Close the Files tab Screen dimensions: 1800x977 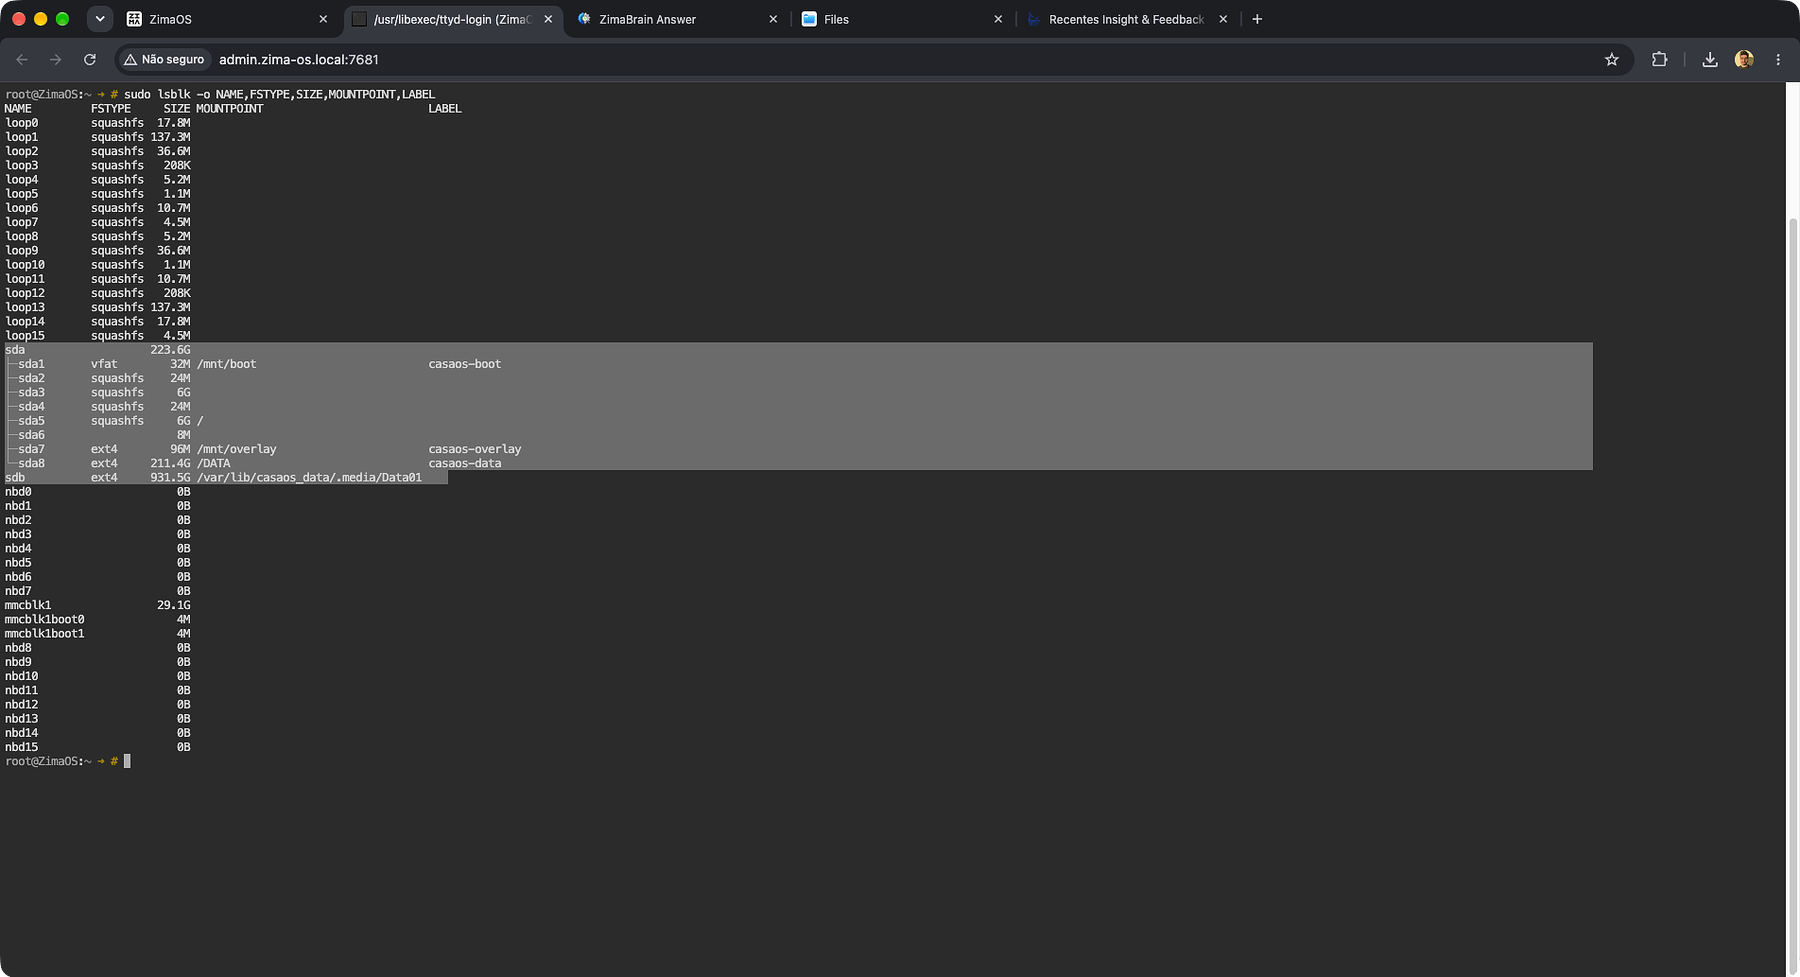click(998, 19)
